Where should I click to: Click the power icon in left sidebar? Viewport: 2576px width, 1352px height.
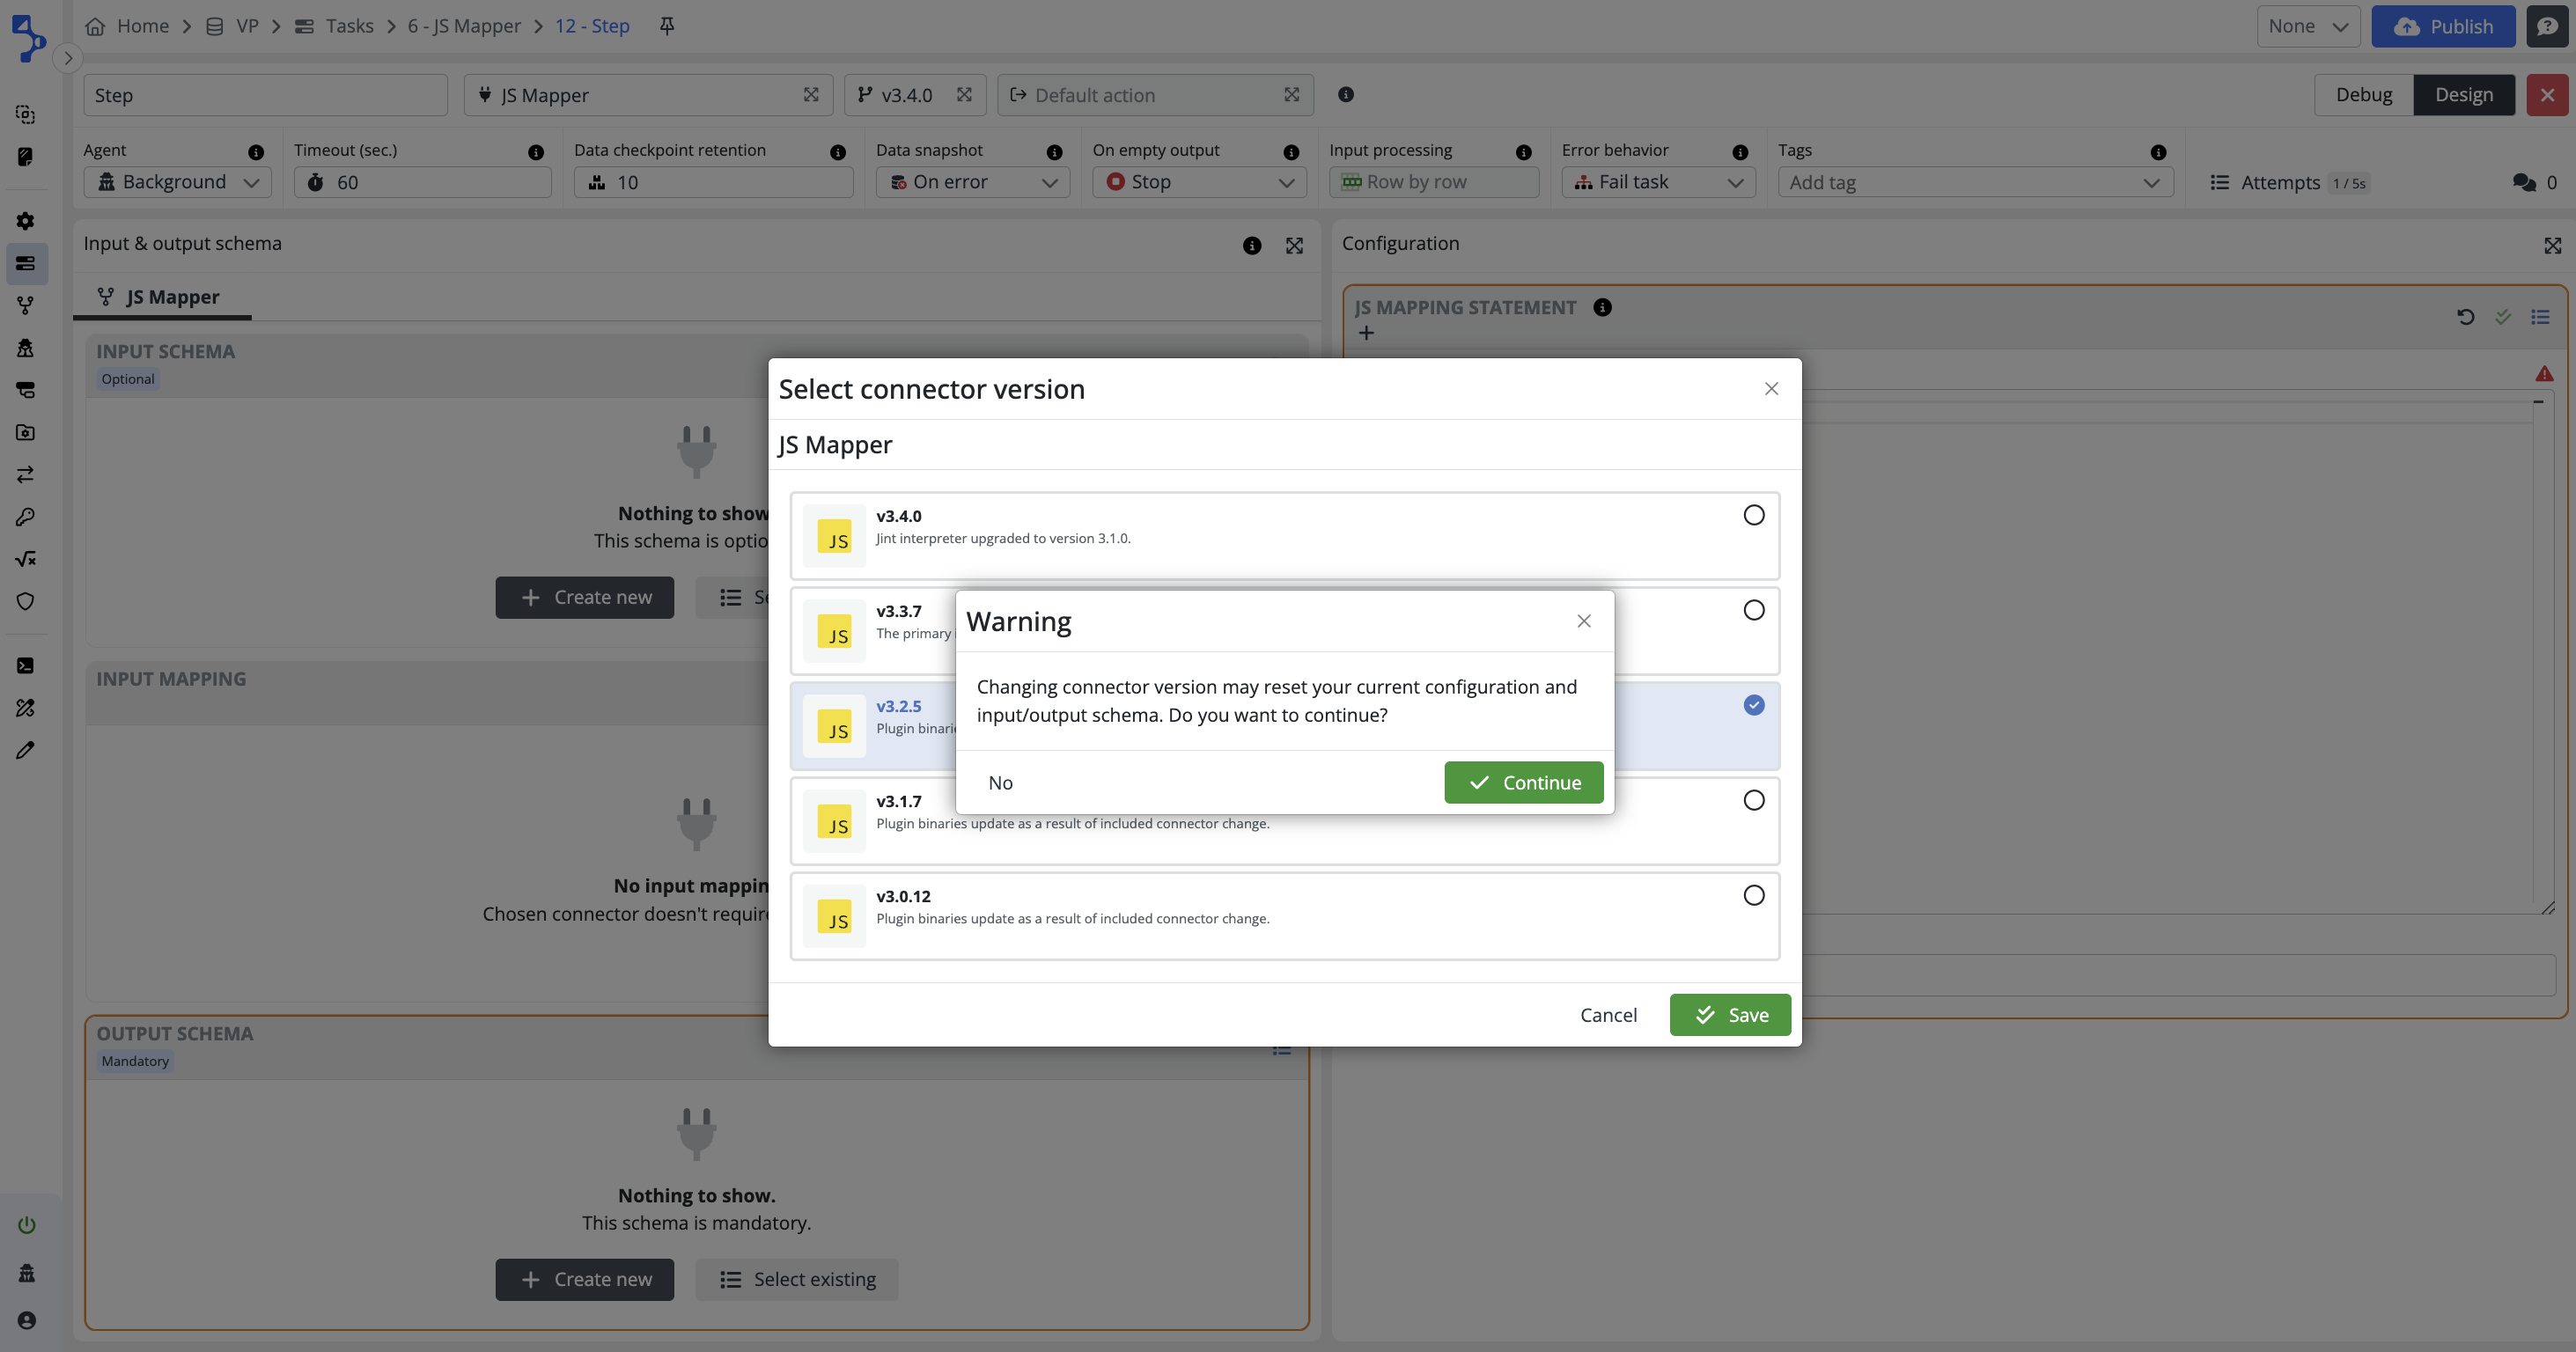27,1225
